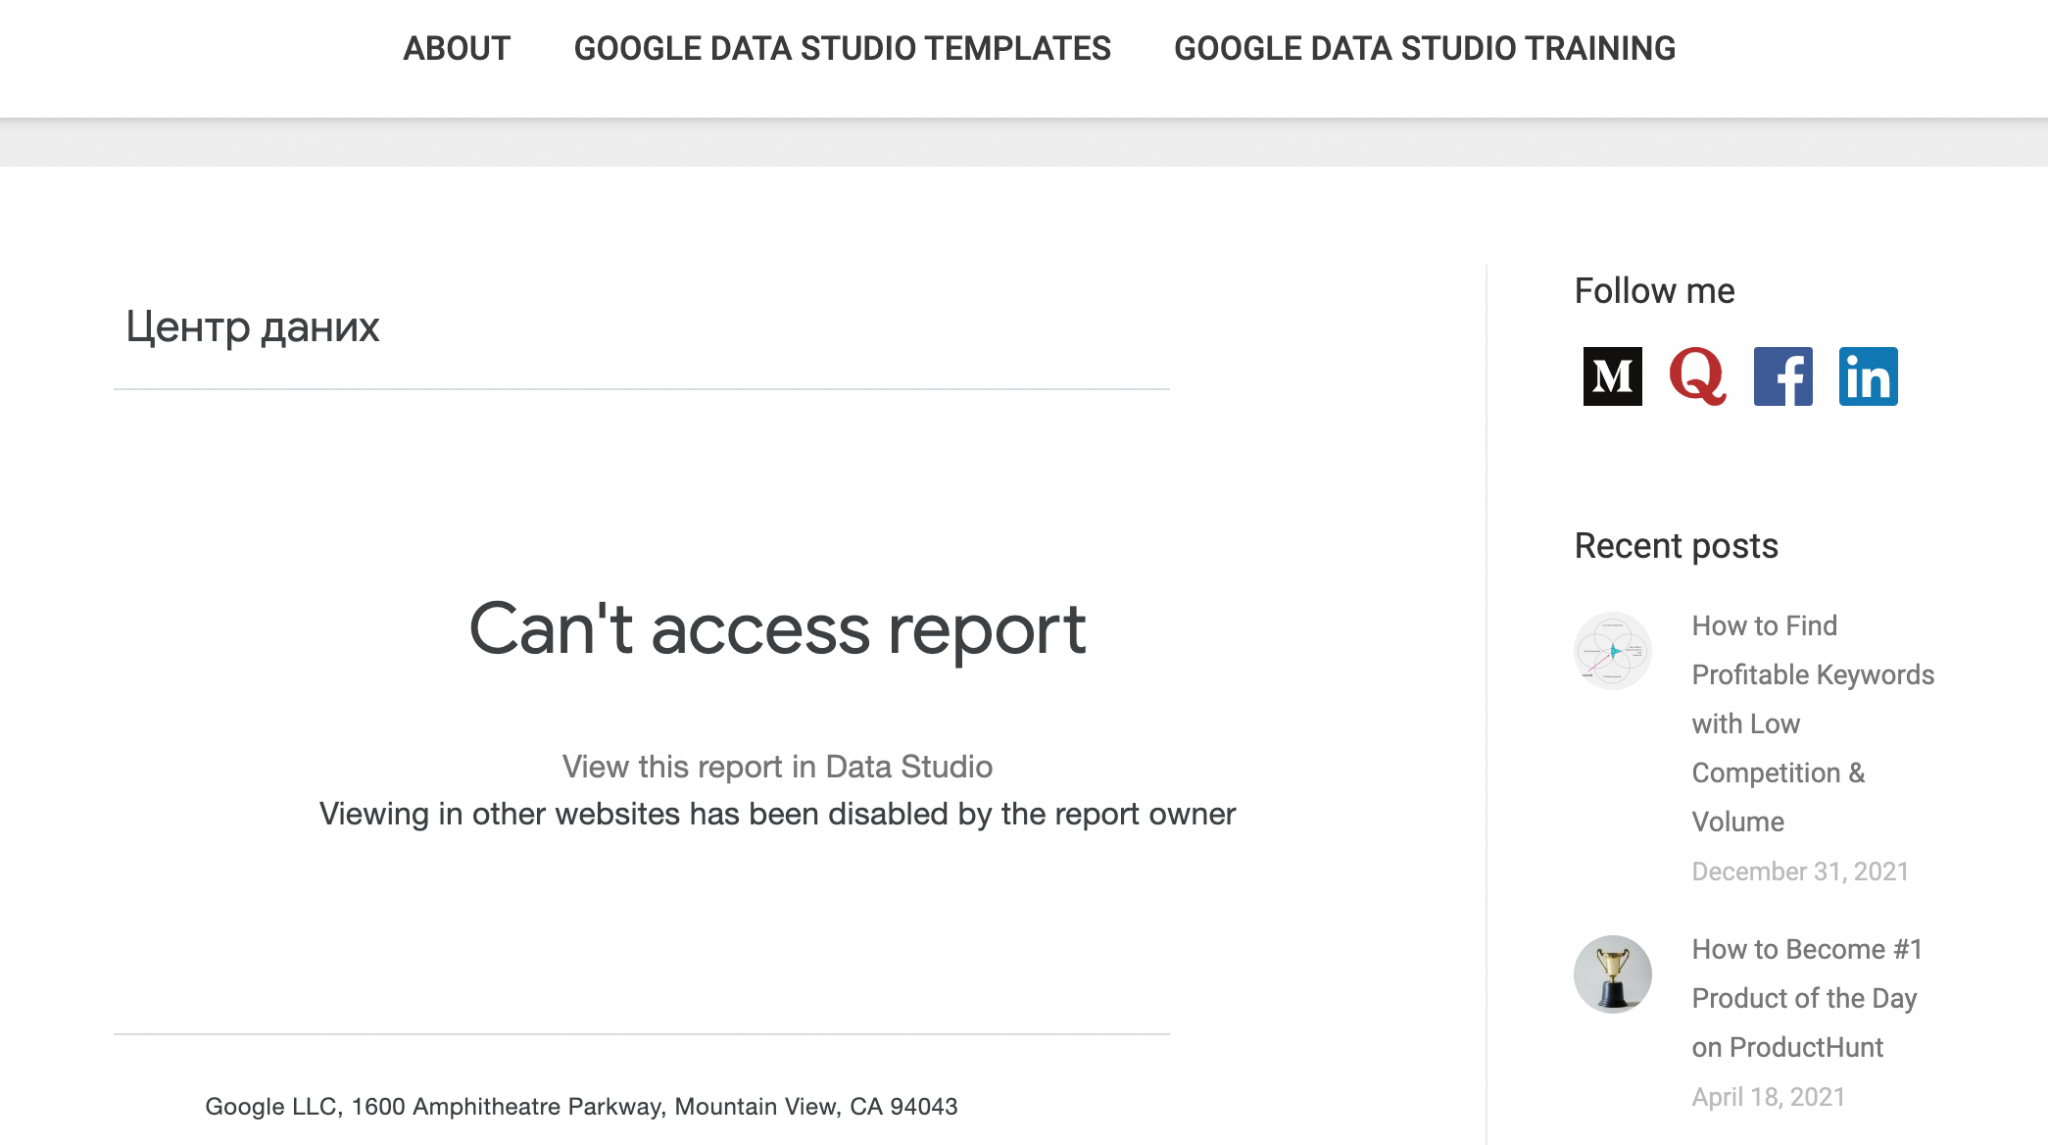Click the Quora icon under Follow me
Viewport: 2048px width, 1145px height.
click(x=1700, y=377)
